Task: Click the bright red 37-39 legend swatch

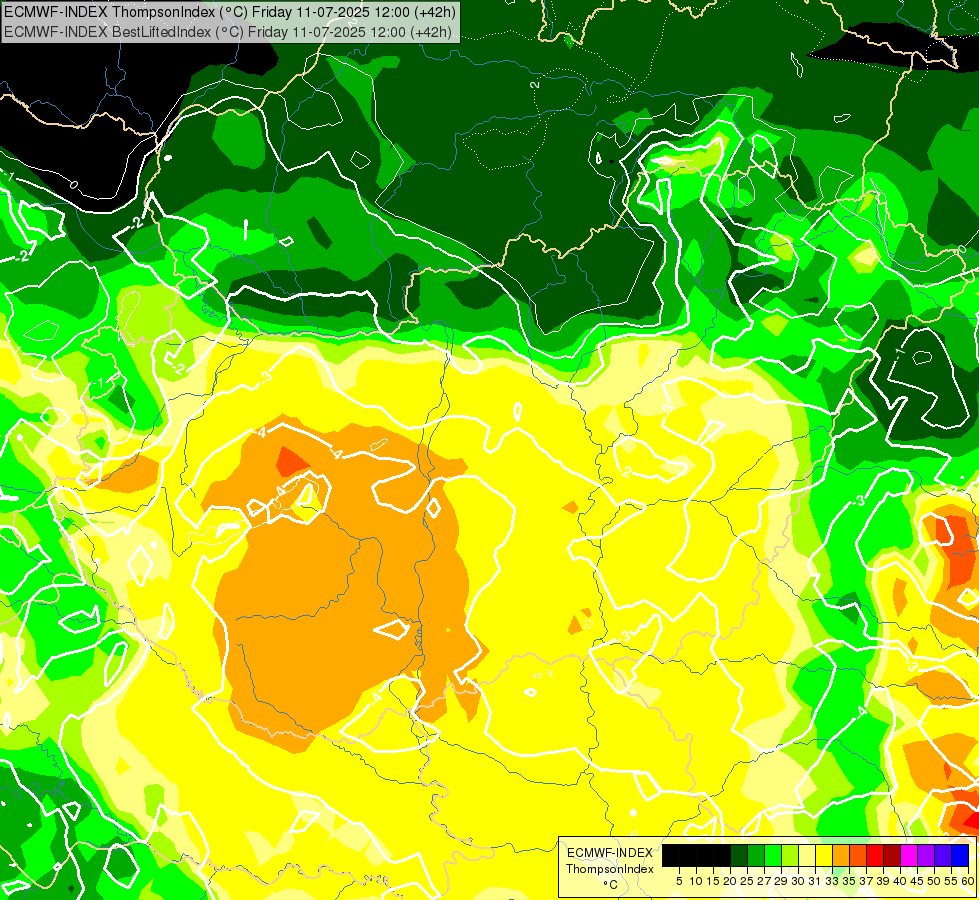Action: [875, 855]
